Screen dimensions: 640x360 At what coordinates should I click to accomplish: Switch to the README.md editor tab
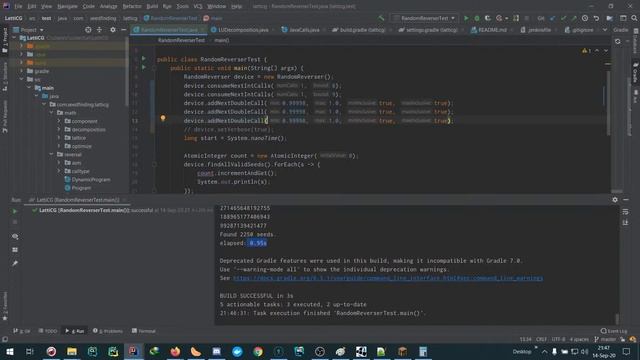coord(491,30)
